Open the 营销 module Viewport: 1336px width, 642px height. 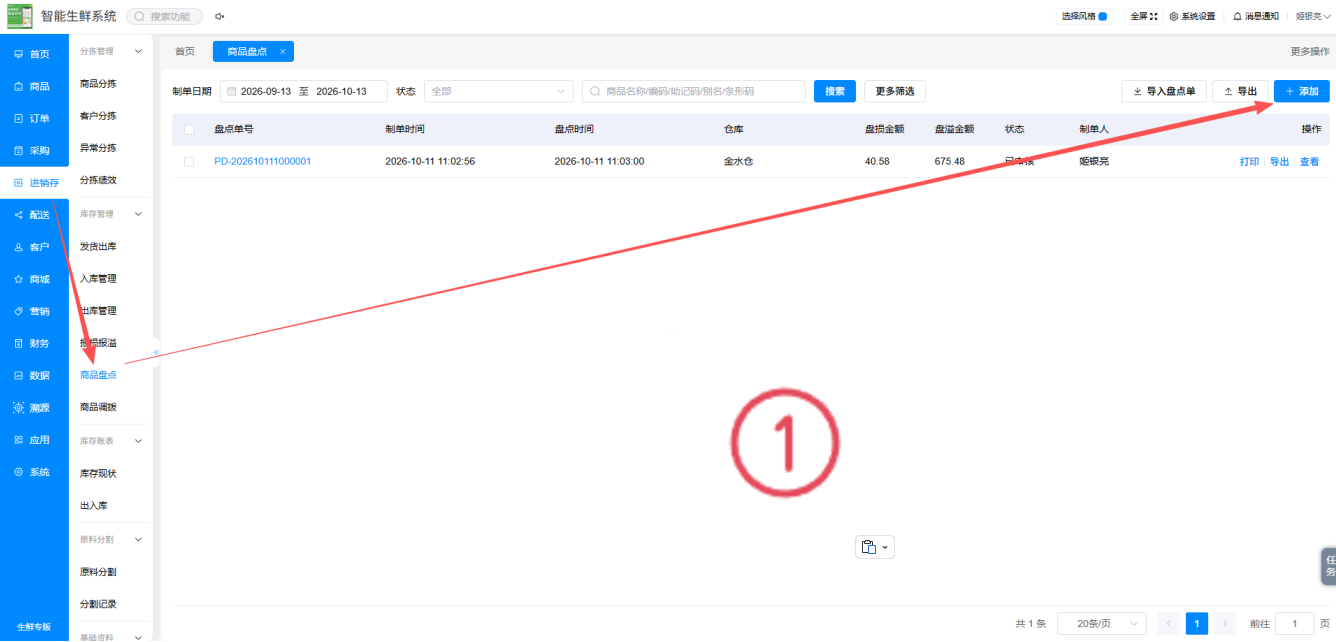[34, 311]
